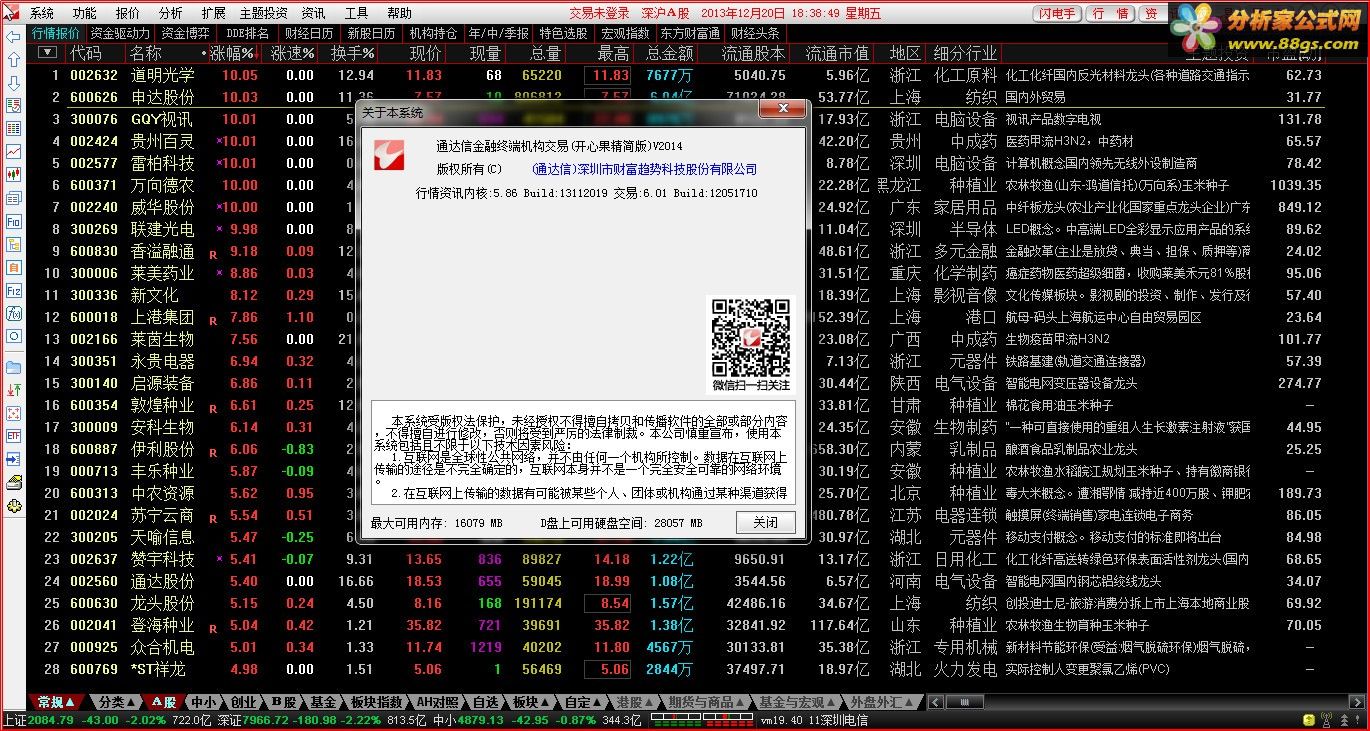
Task: Open the quote table grid icon
Action: (x=13, y=129)
